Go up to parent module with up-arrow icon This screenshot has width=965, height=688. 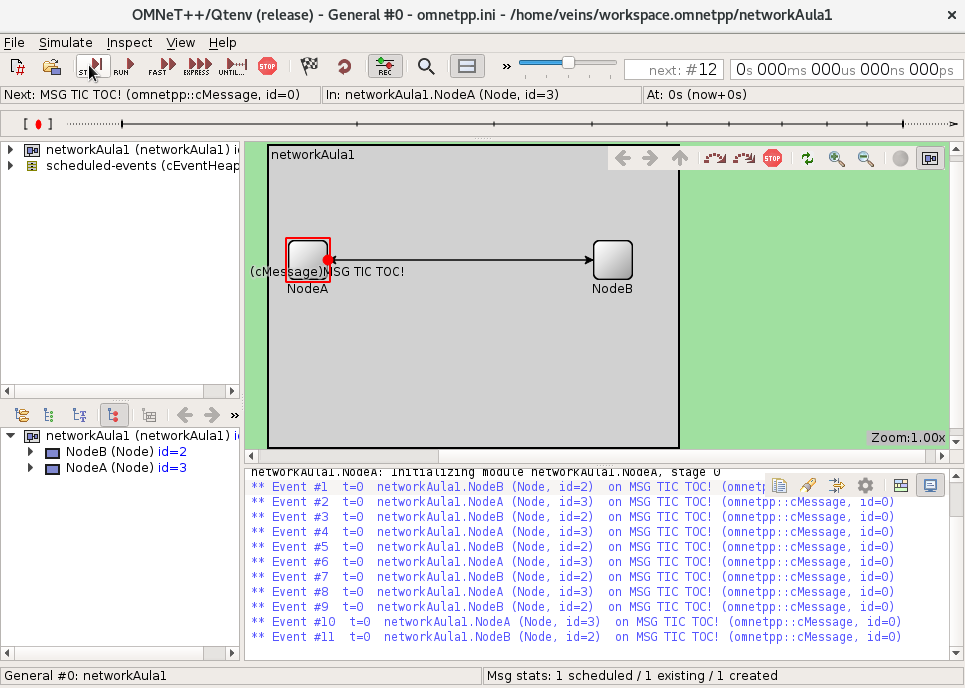(x=679, y=158)
